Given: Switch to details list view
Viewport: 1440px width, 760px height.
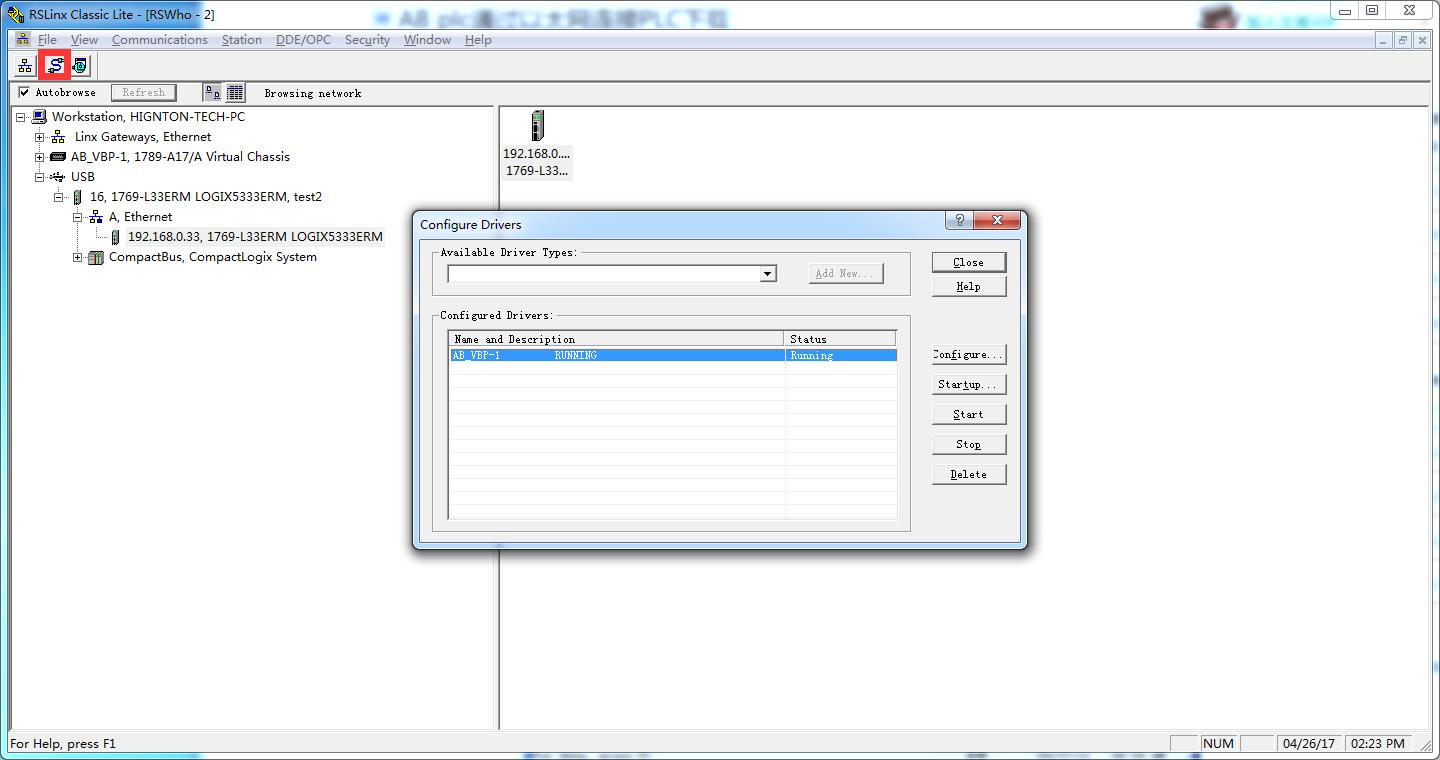Looking at the screenshot, I should click(x=235, y=93).
